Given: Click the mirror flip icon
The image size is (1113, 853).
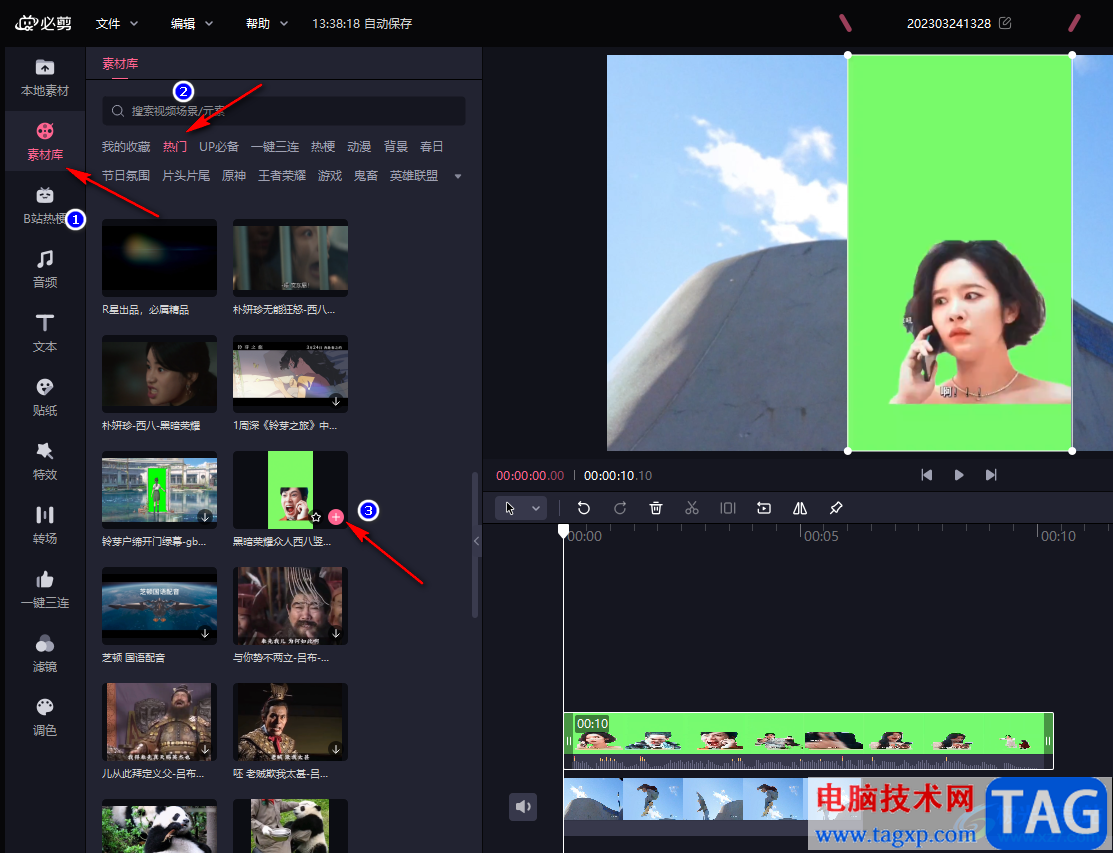Looking at the screenshot, I should pyautogui.click(x=800, y=508).
